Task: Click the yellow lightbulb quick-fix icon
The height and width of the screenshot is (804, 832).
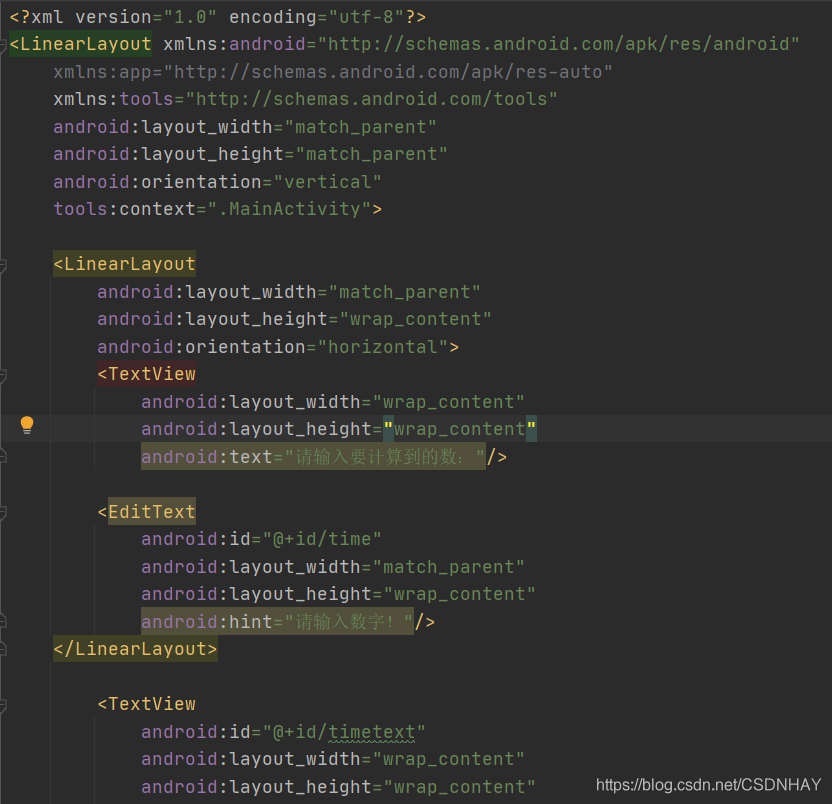Action: click(x=27, y=426)
